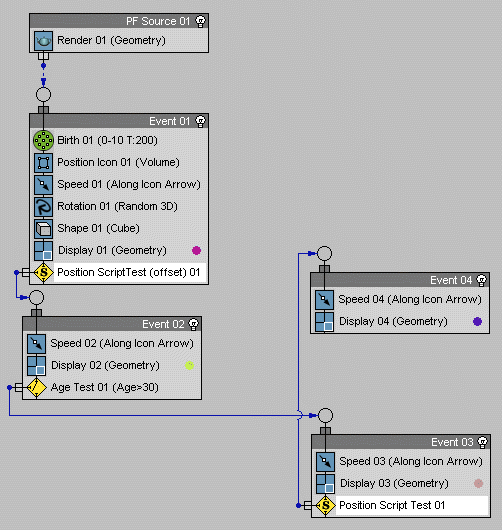Toggle the Event 03 lightbulb
This screenshot has width=502, height=530.
[x=482, y=442]
